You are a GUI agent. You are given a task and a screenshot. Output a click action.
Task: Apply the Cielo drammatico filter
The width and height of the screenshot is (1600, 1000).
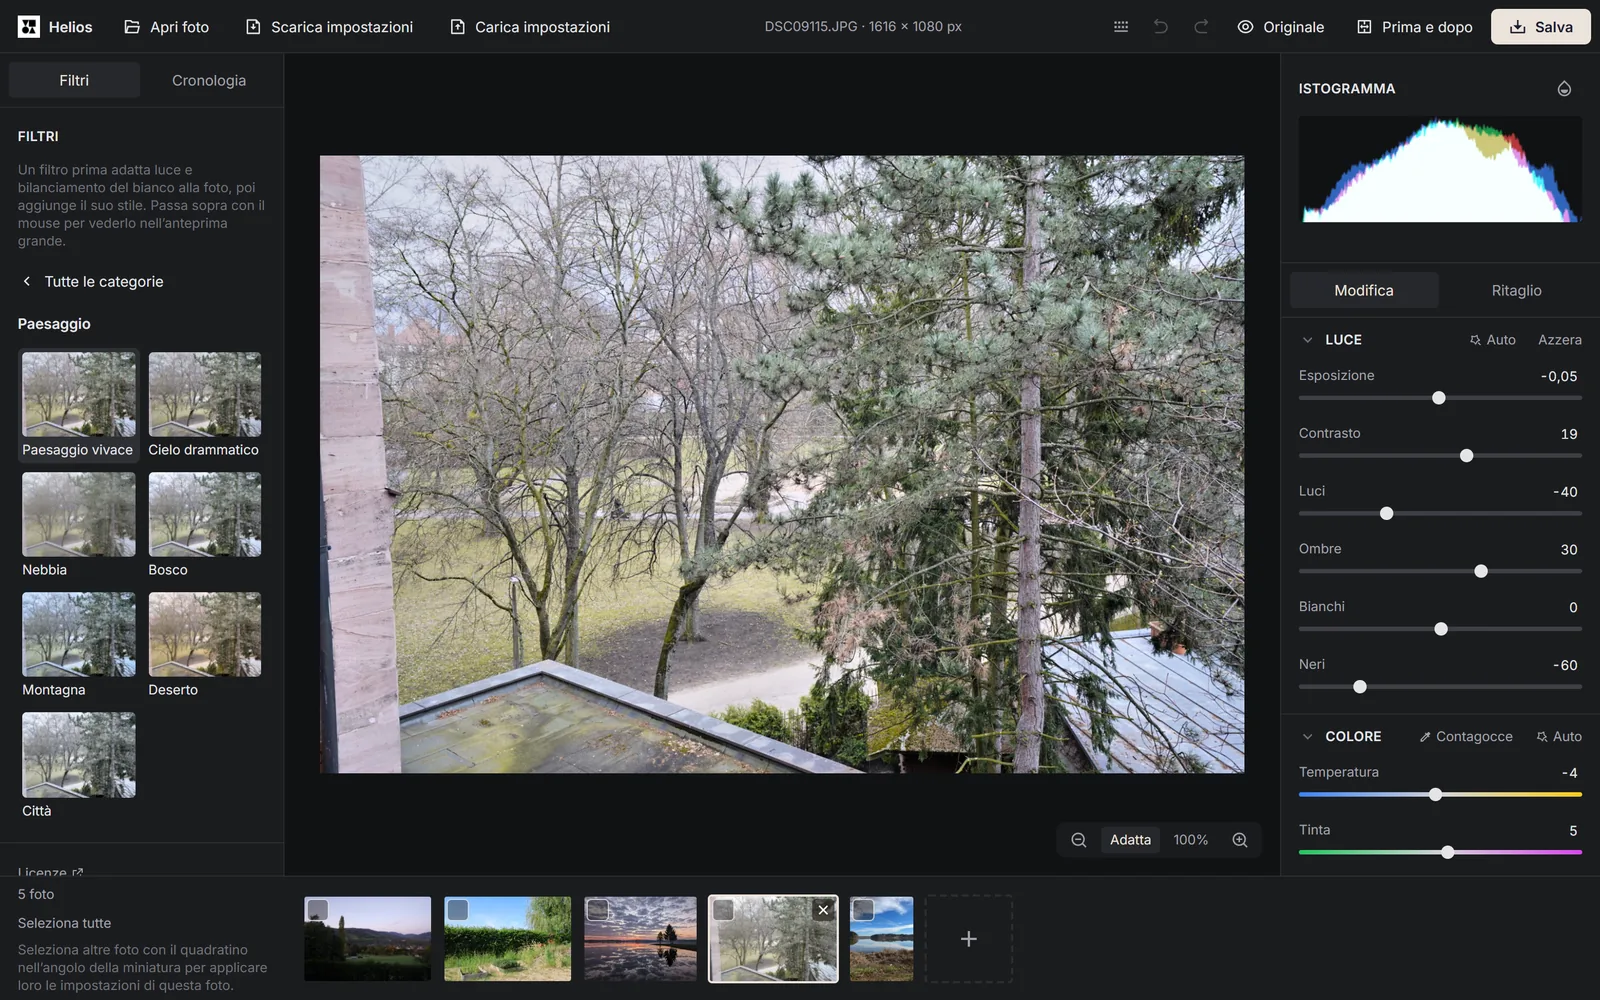(204, 405)
